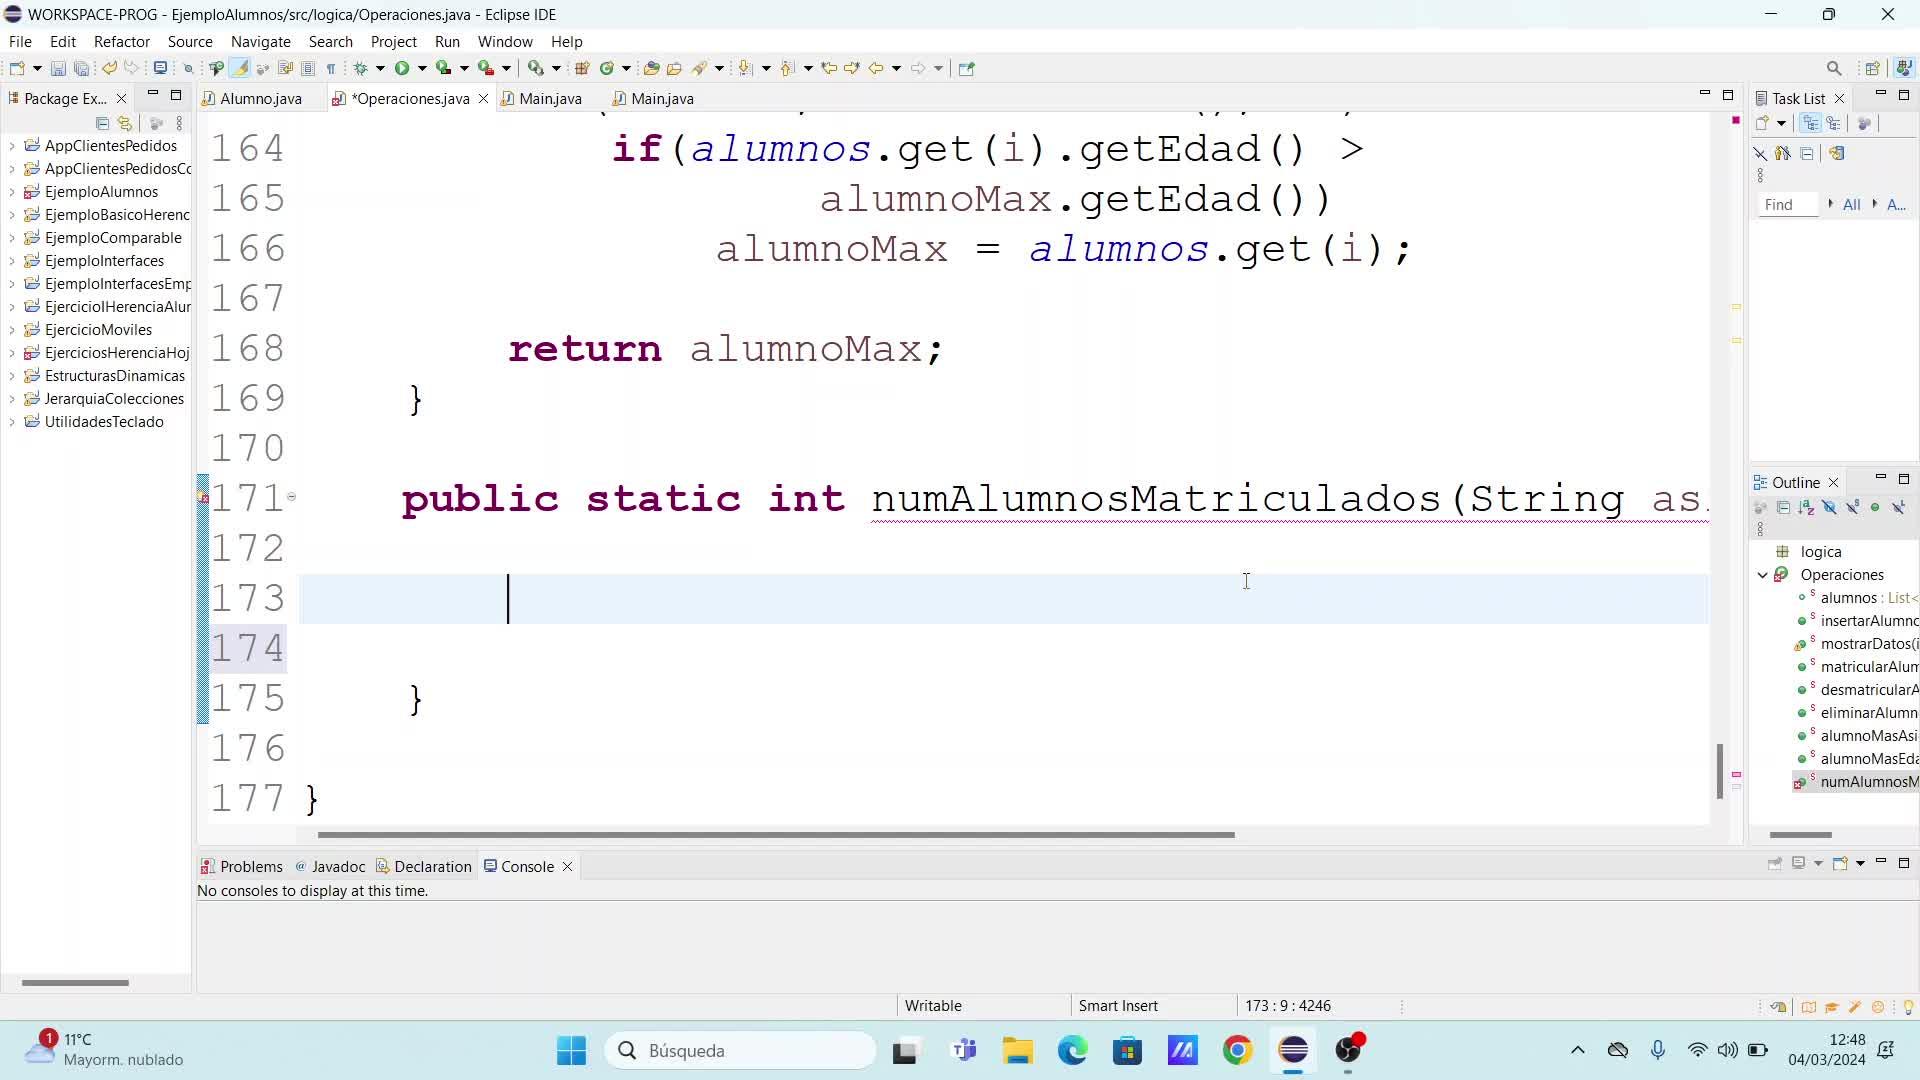This screenshot has width=1920, height=1080.
Task: Toggle Link with Editor in Package Explorer
Action: 125,123
